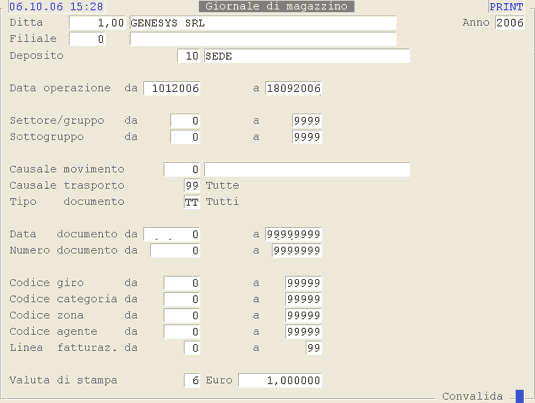Click the empty Filiale description field
This screenshot has width=535, height=403.
tap(263, 39)
